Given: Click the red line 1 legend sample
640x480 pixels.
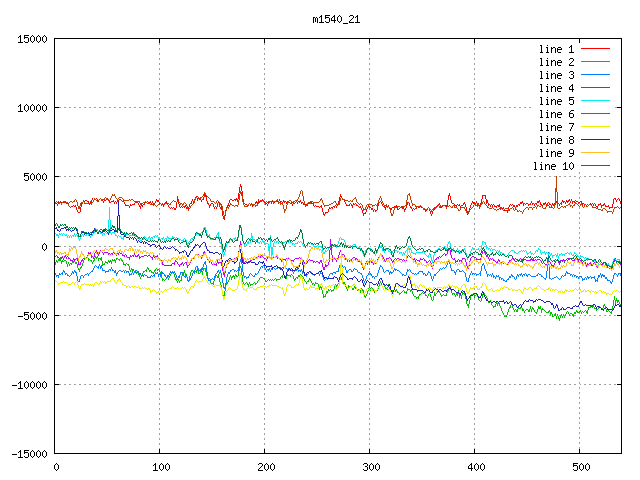Looking at the screenshot, I should (596, 49).
